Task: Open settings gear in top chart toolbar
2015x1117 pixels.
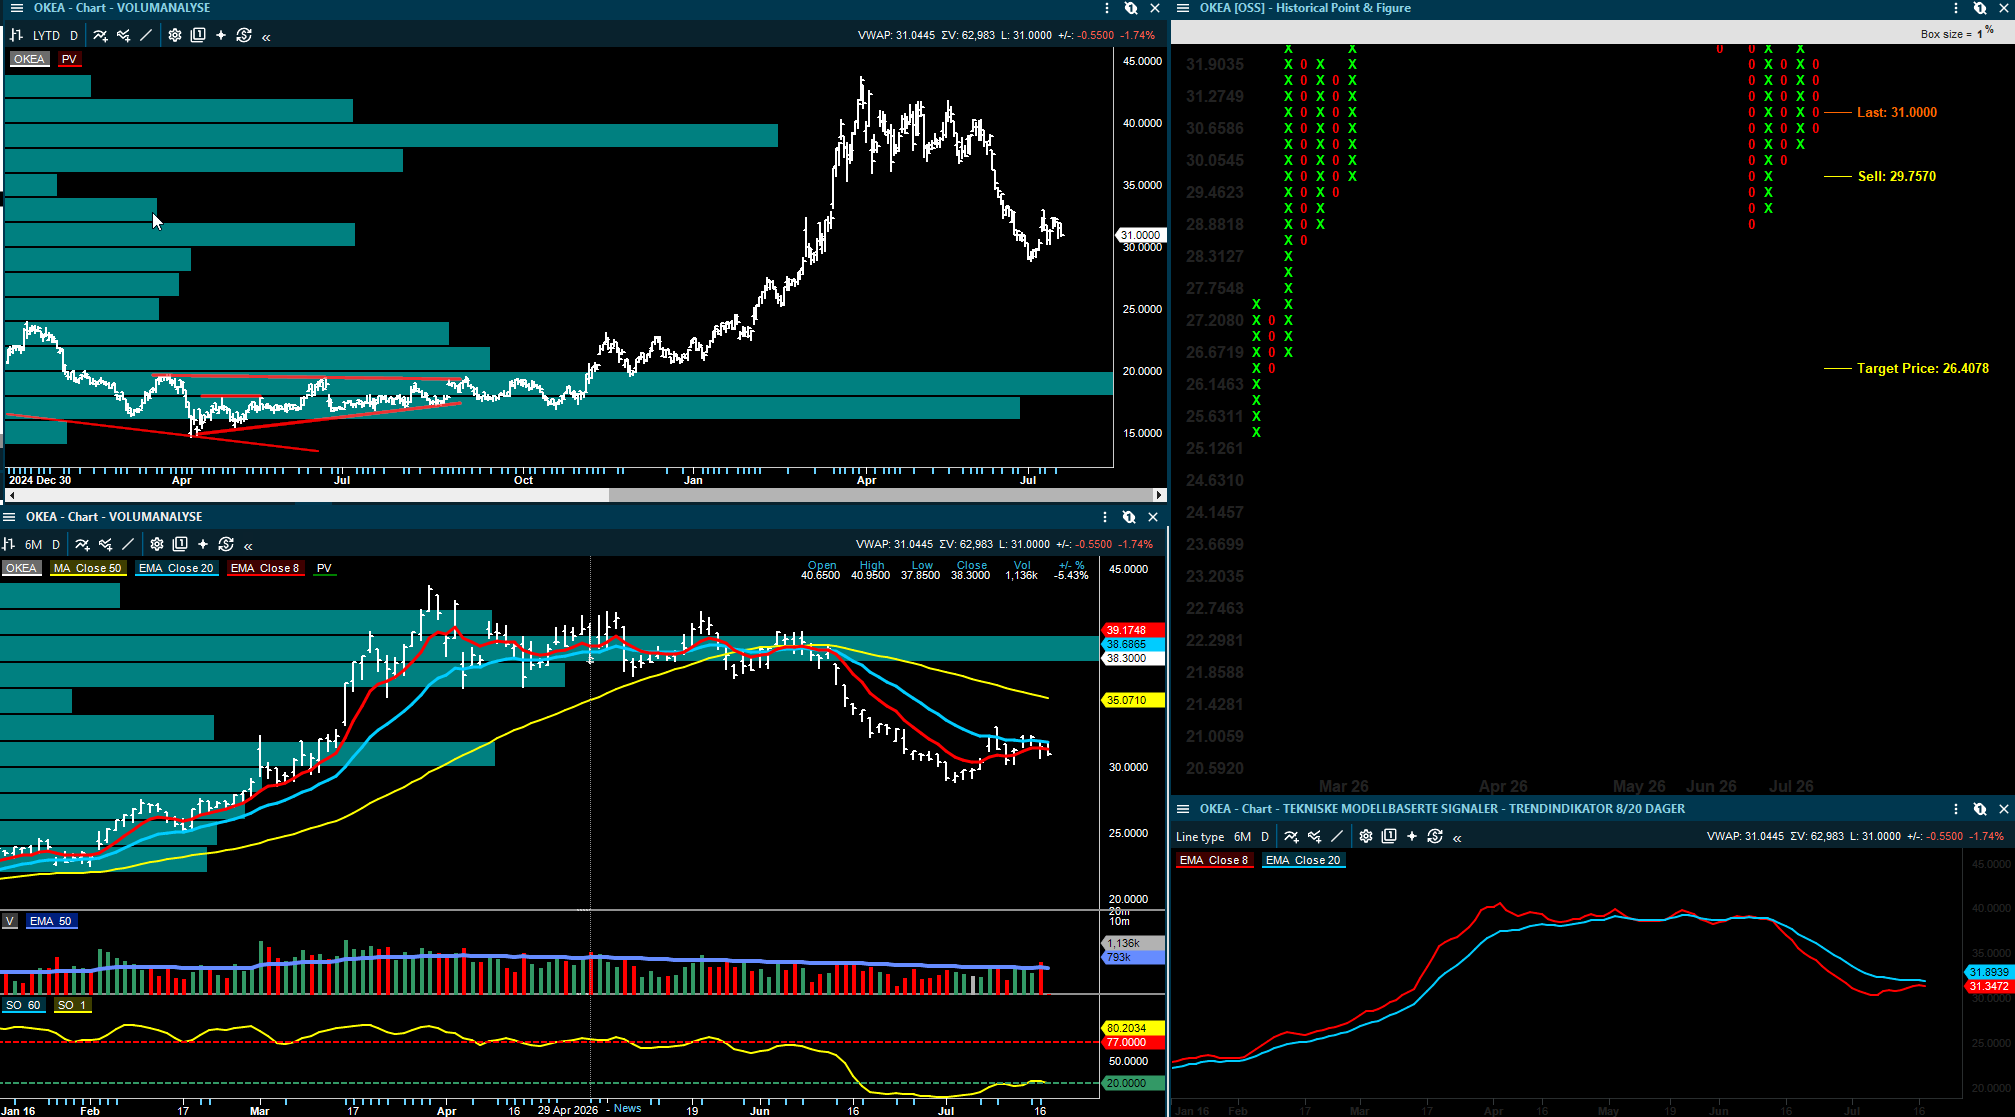Action: pyautogui.click(x=175, y=35)
